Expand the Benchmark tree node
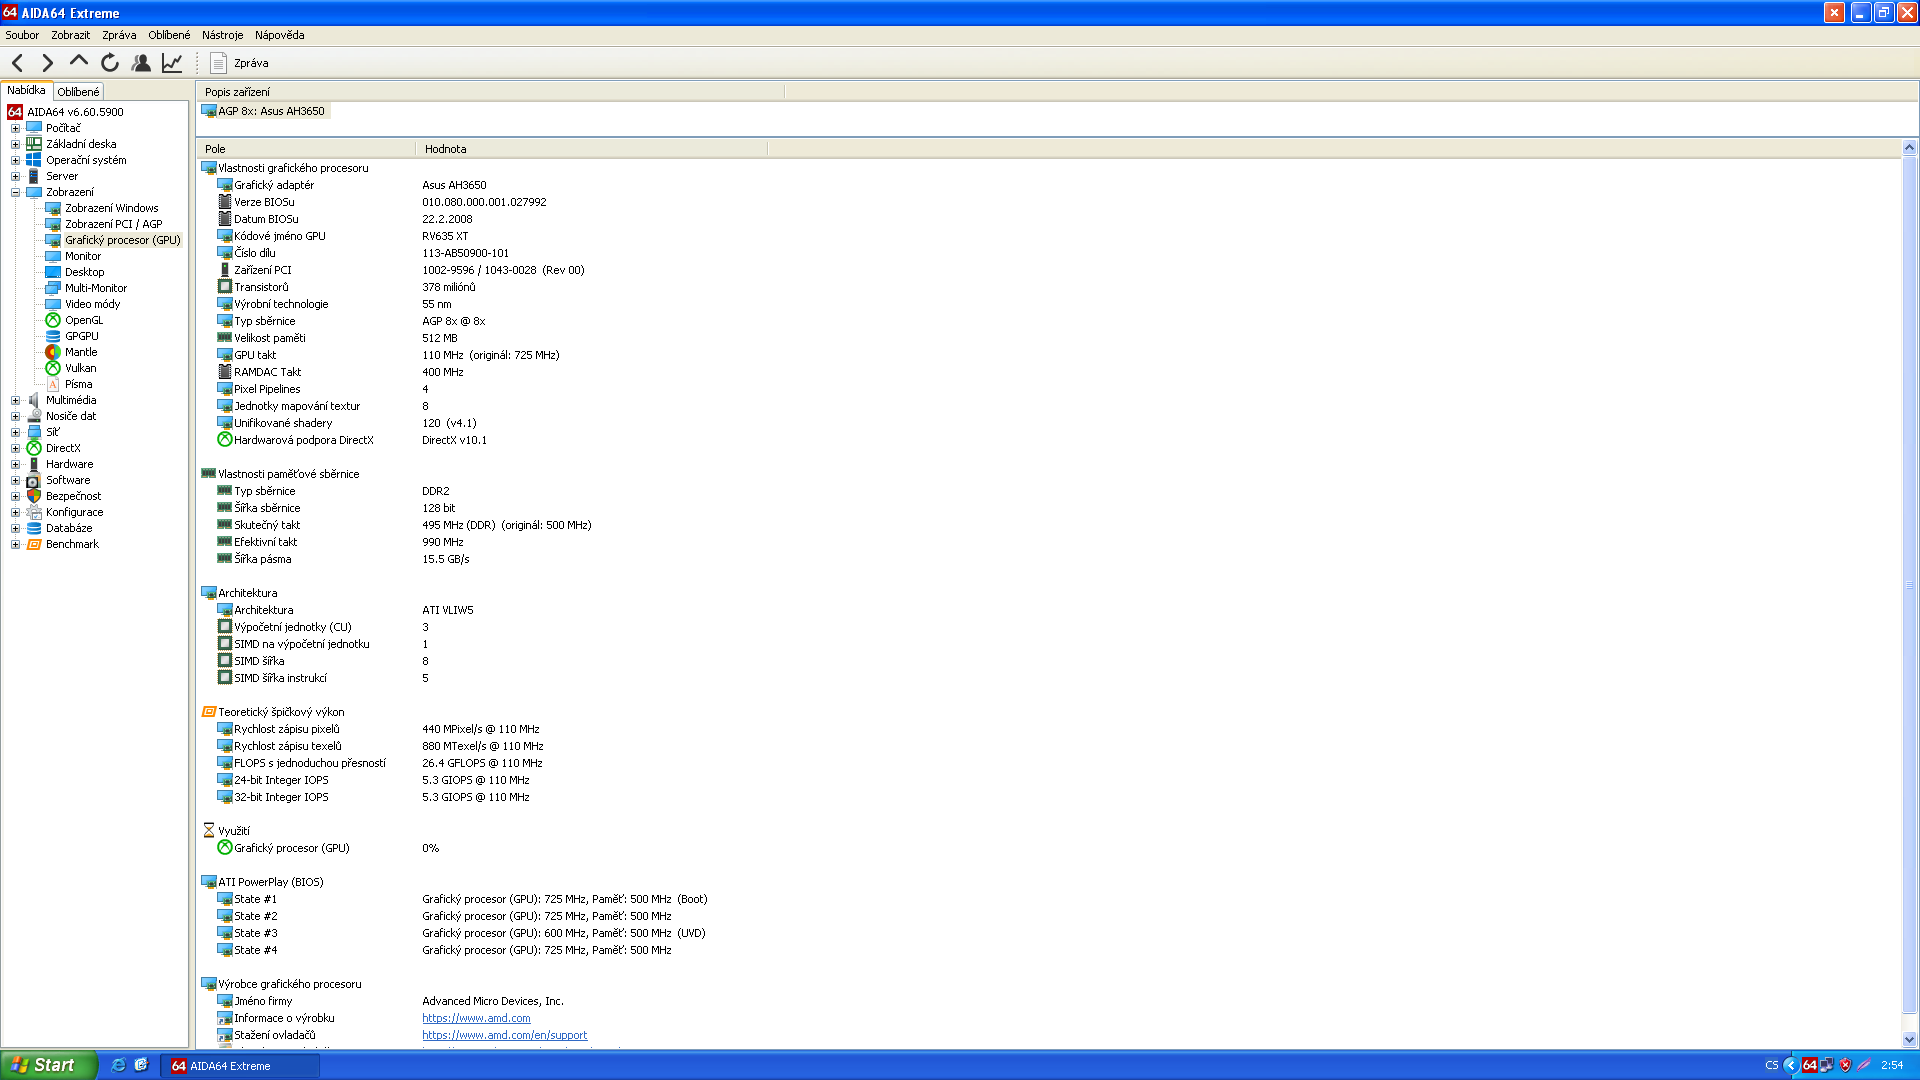The height and width of the screenshot is (1080, 1920). coord(15,544)
